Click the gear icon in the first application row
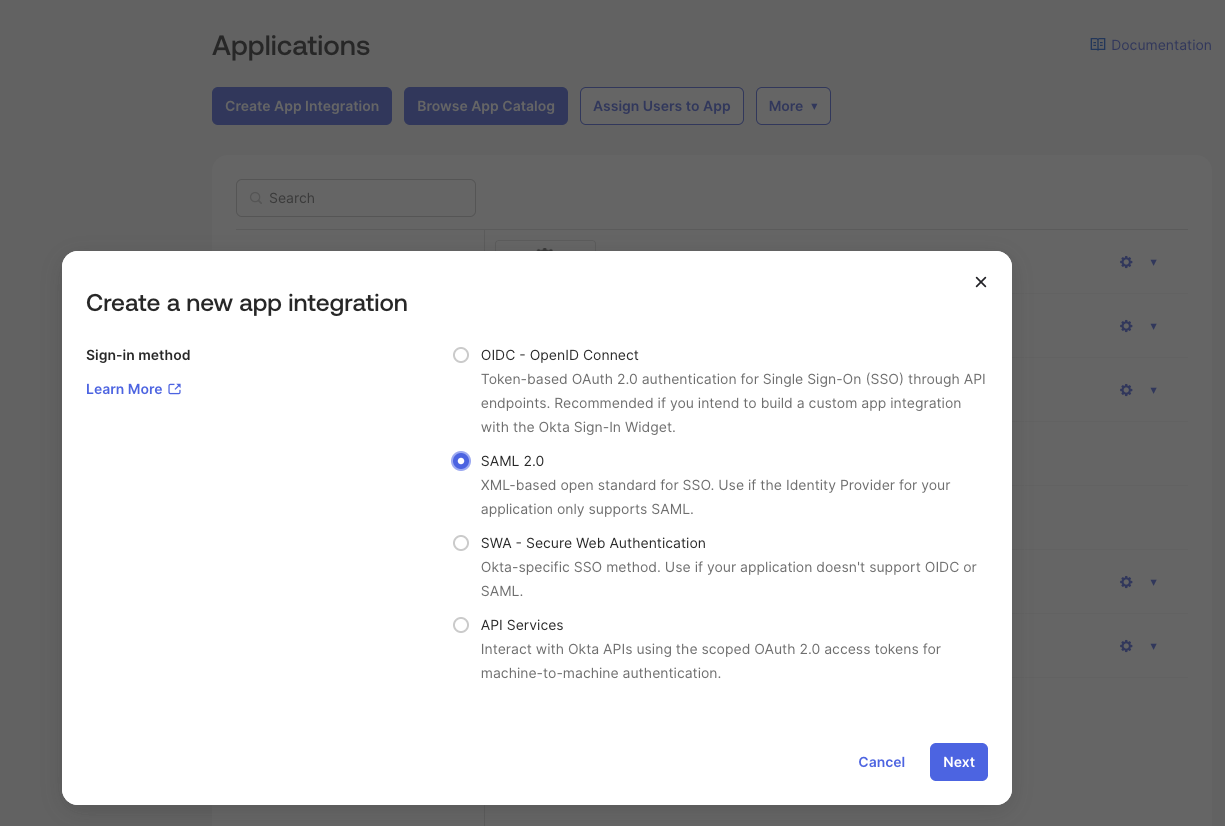The image size is (1225, 826). point(1126,262)
